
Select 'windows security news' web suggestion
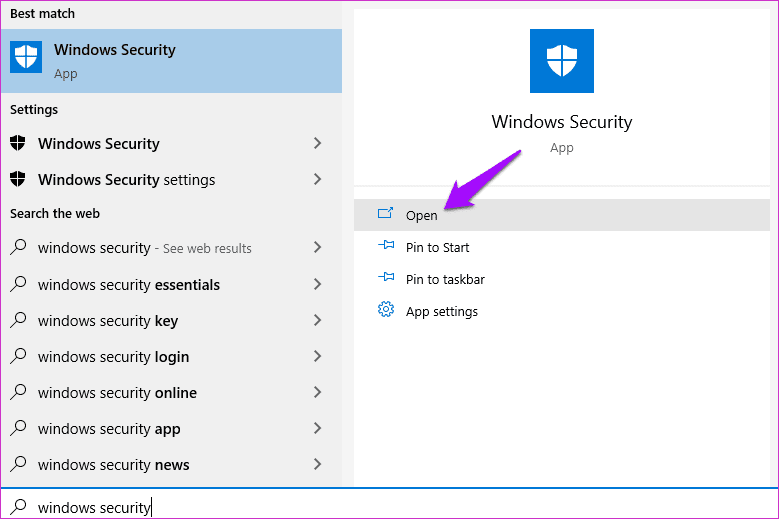tap(113, 465)
